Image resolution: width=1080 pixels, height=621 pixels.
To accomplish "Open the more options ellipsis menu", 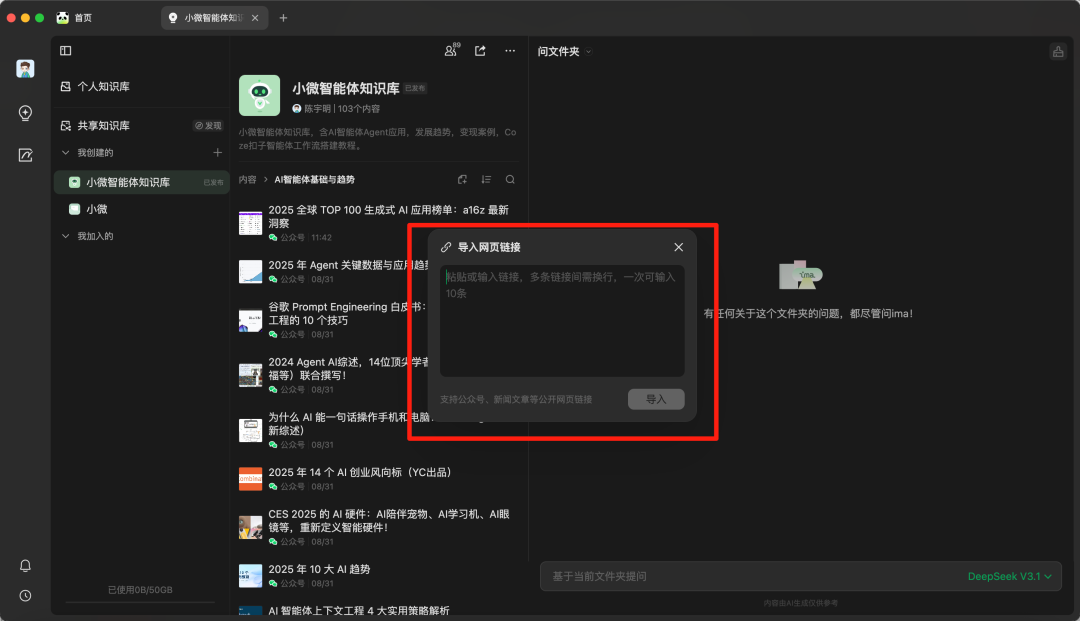I will [x=510, y=50].
